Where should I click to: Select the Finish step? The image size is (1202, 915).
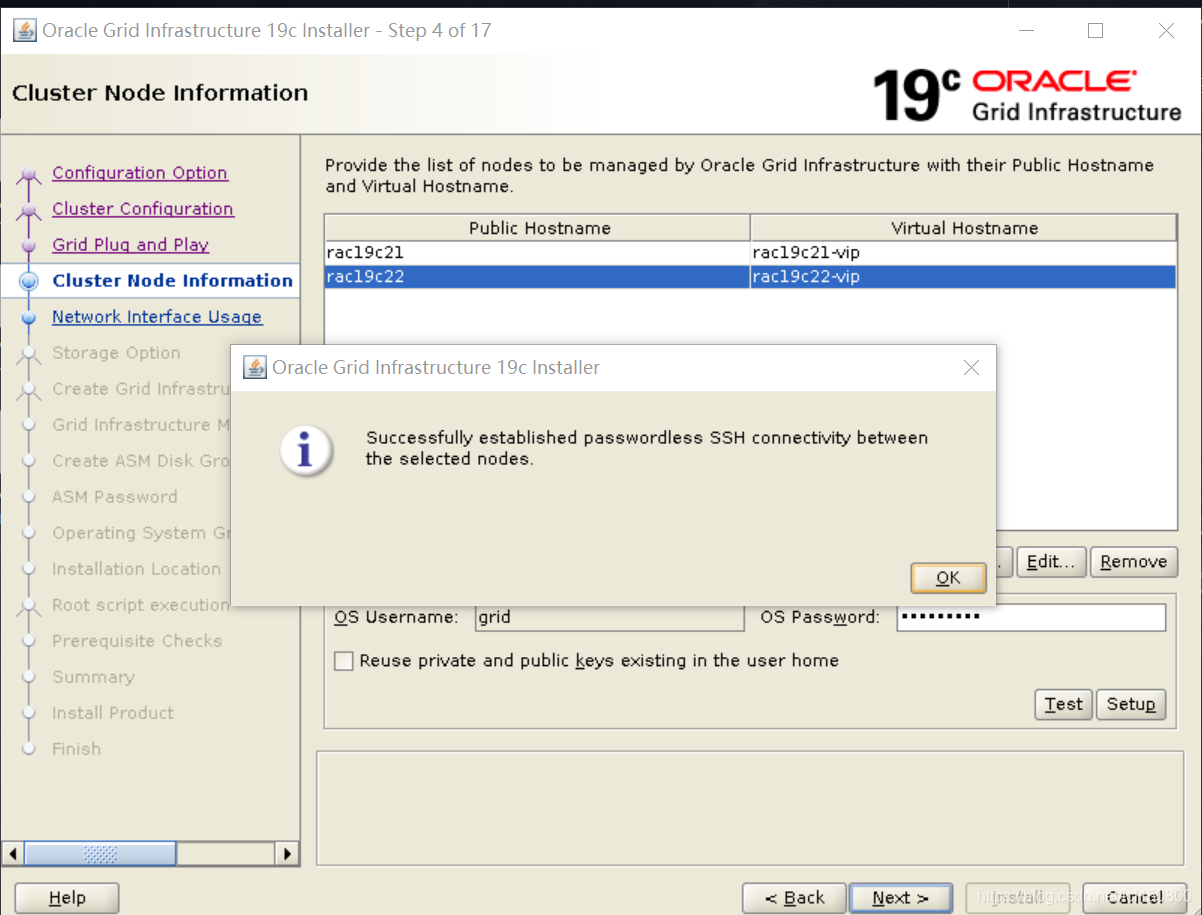76,749
